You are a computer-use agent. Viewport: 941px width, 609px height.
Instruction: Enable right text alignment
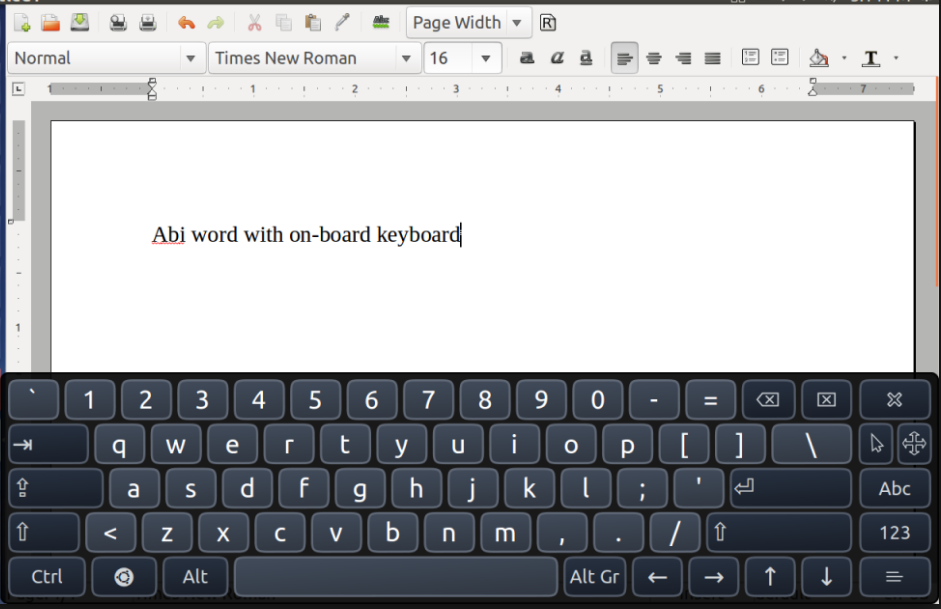click(683, 58)
